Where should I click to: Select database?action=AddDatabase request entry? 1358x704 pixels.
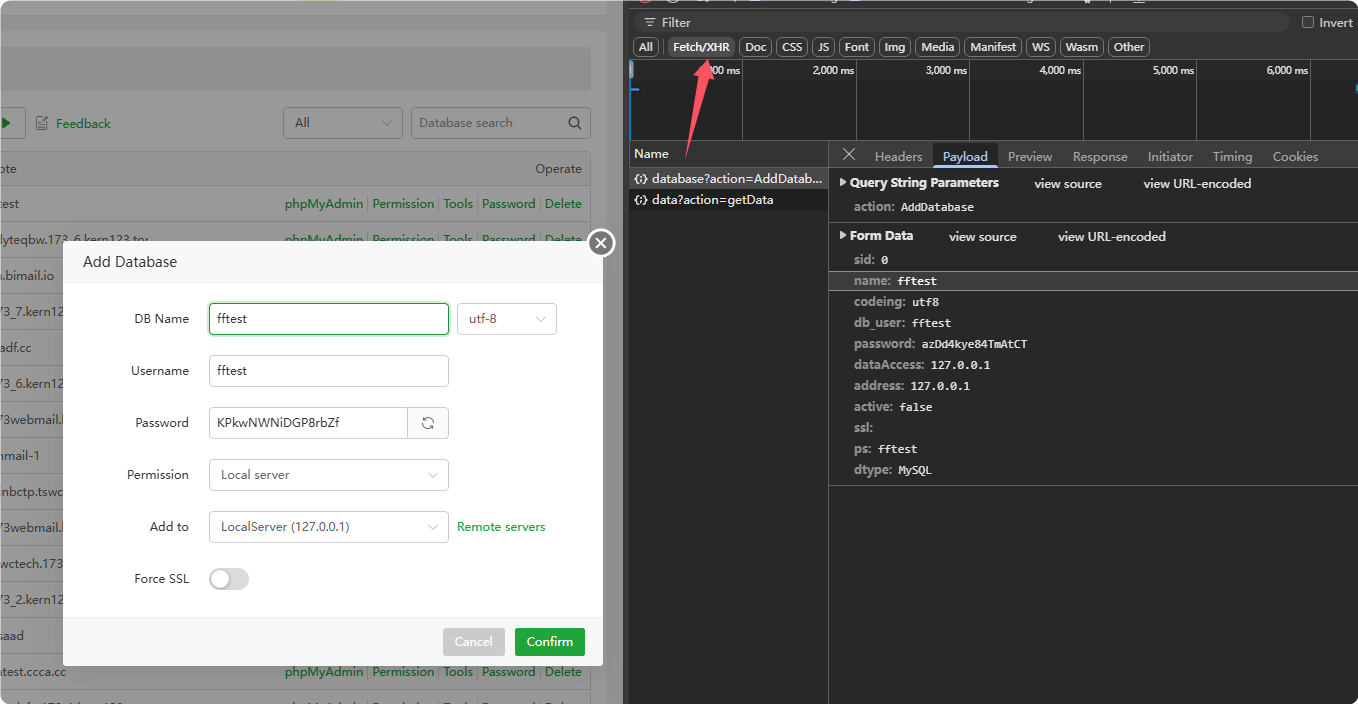(728, 179)
